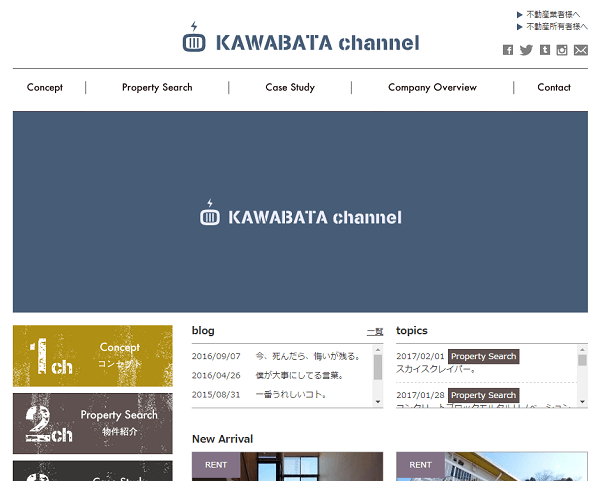Image resolution: width=600 pixels, height=481 pixels.
Task: Click the topics section heading
Action: (412, 331)
